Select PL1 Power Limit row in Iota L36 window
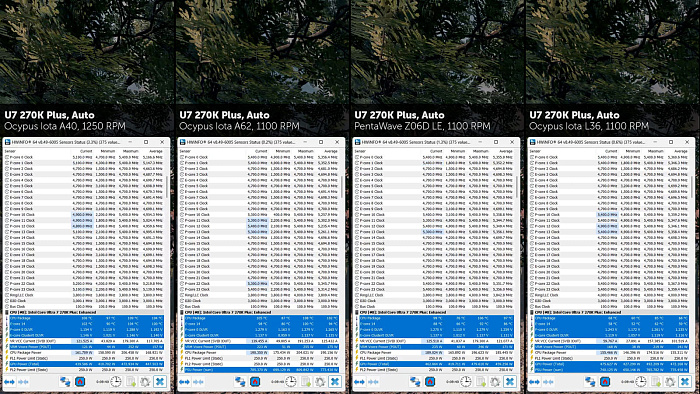700x394 pixels. click(609, 358)
